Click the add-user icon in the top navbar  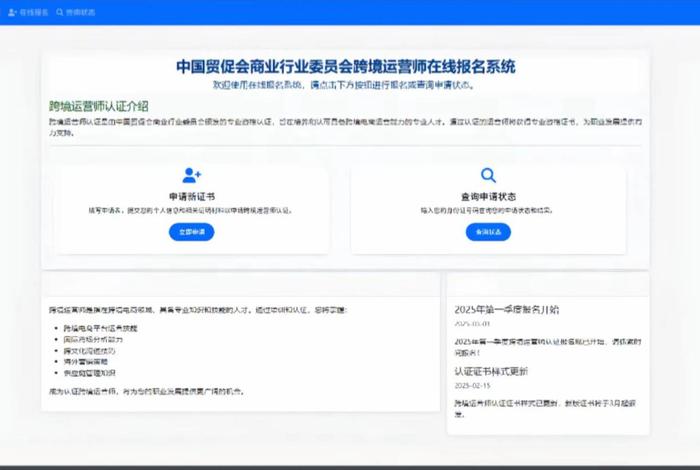(12, 12)
